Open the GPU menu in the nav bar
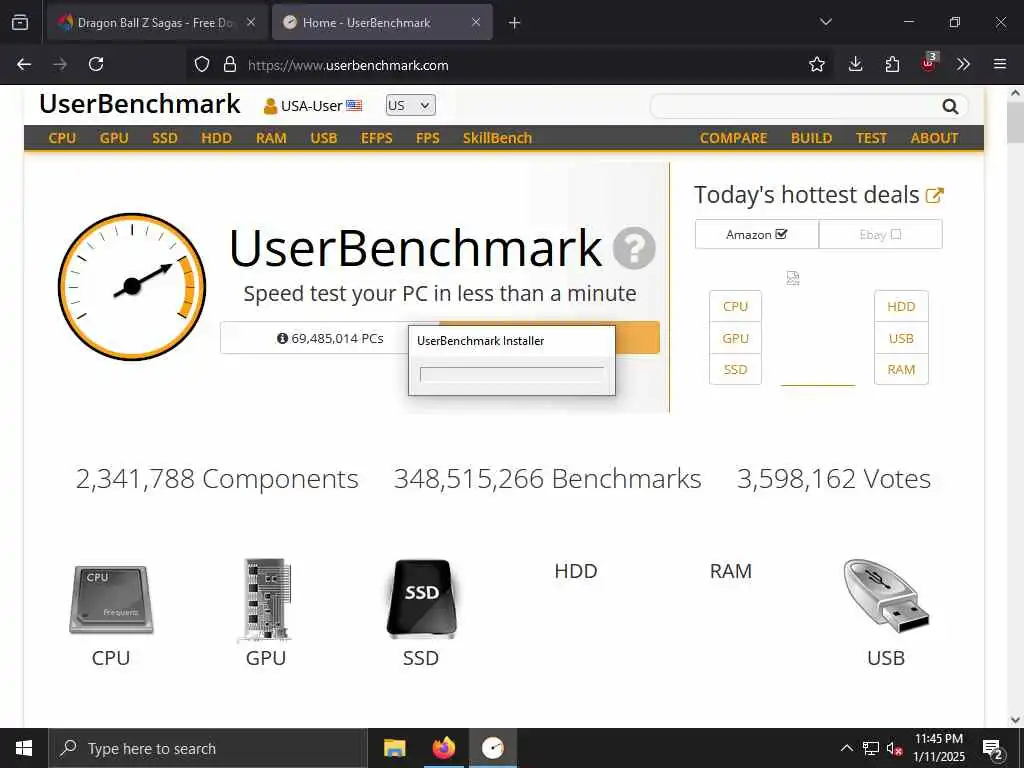The width and height of the screenshot is (1024, 768). (x=114, y=138)
